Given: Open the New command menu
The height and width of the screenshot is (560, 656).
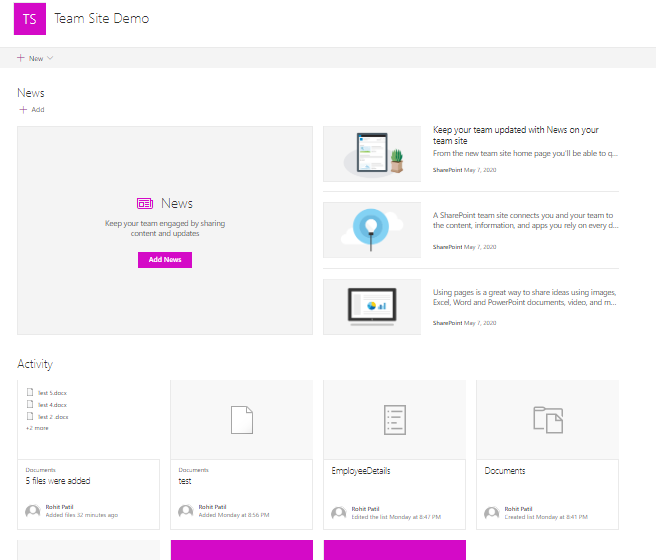Looking at the screenshot, I should click(35, 58).
